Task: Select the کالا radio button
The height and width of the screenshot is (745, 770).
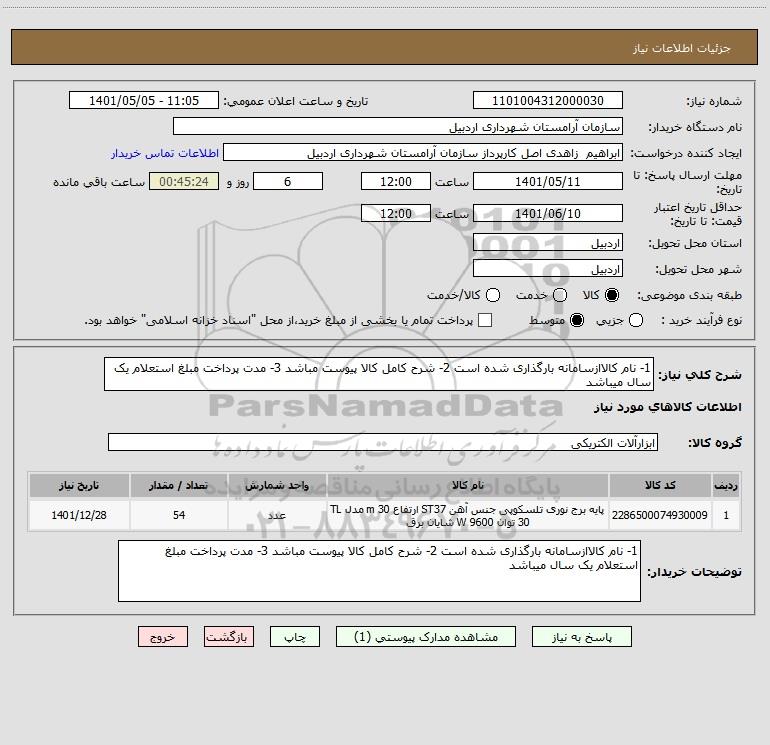Action: (x=612, y=295)
